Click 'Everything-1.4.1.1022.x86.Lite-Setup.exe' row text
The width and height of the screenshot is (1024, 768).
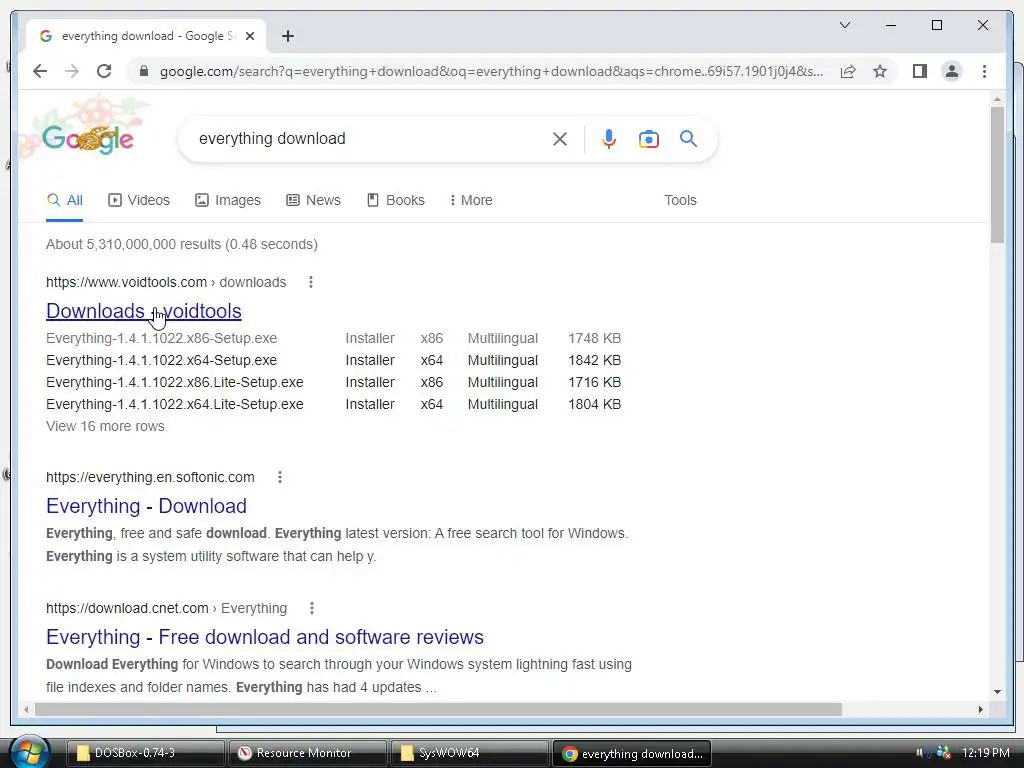pos(174,382)
